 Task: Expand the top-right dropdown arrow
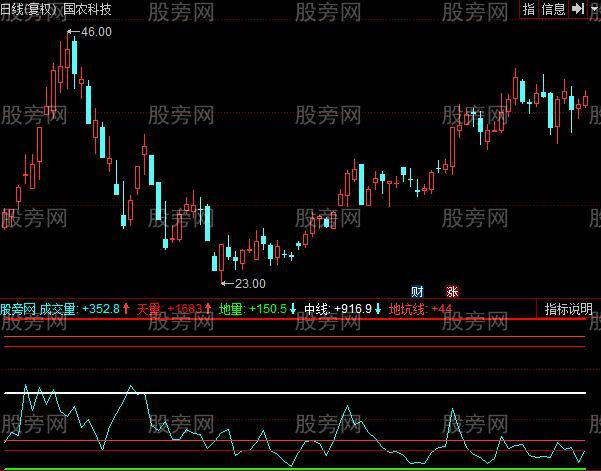(x=593, y=9)
